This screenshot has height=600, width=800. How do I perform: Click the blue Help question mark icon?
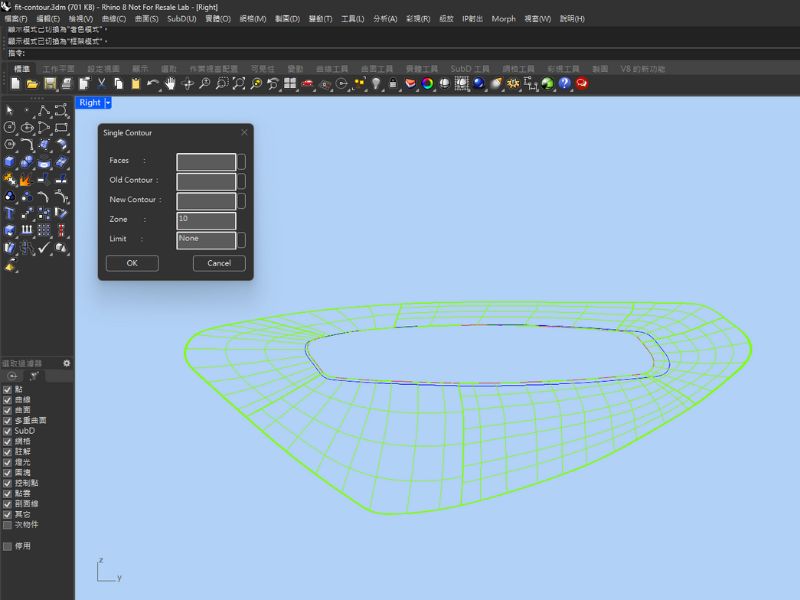click(564, 84)
